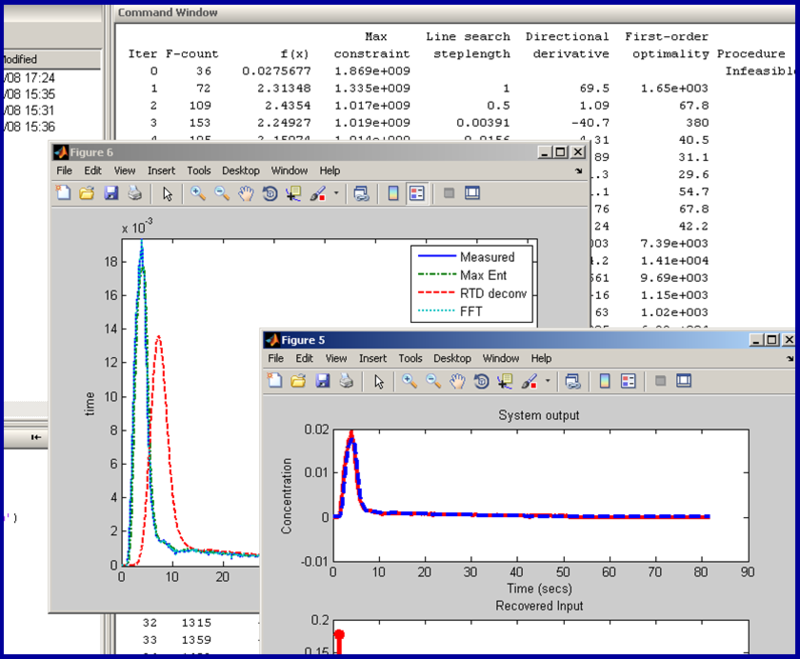The image size is (800, 659).
Task: Click Insert Colorbar icon in Figure 6
Action: [x=393, y=193]
